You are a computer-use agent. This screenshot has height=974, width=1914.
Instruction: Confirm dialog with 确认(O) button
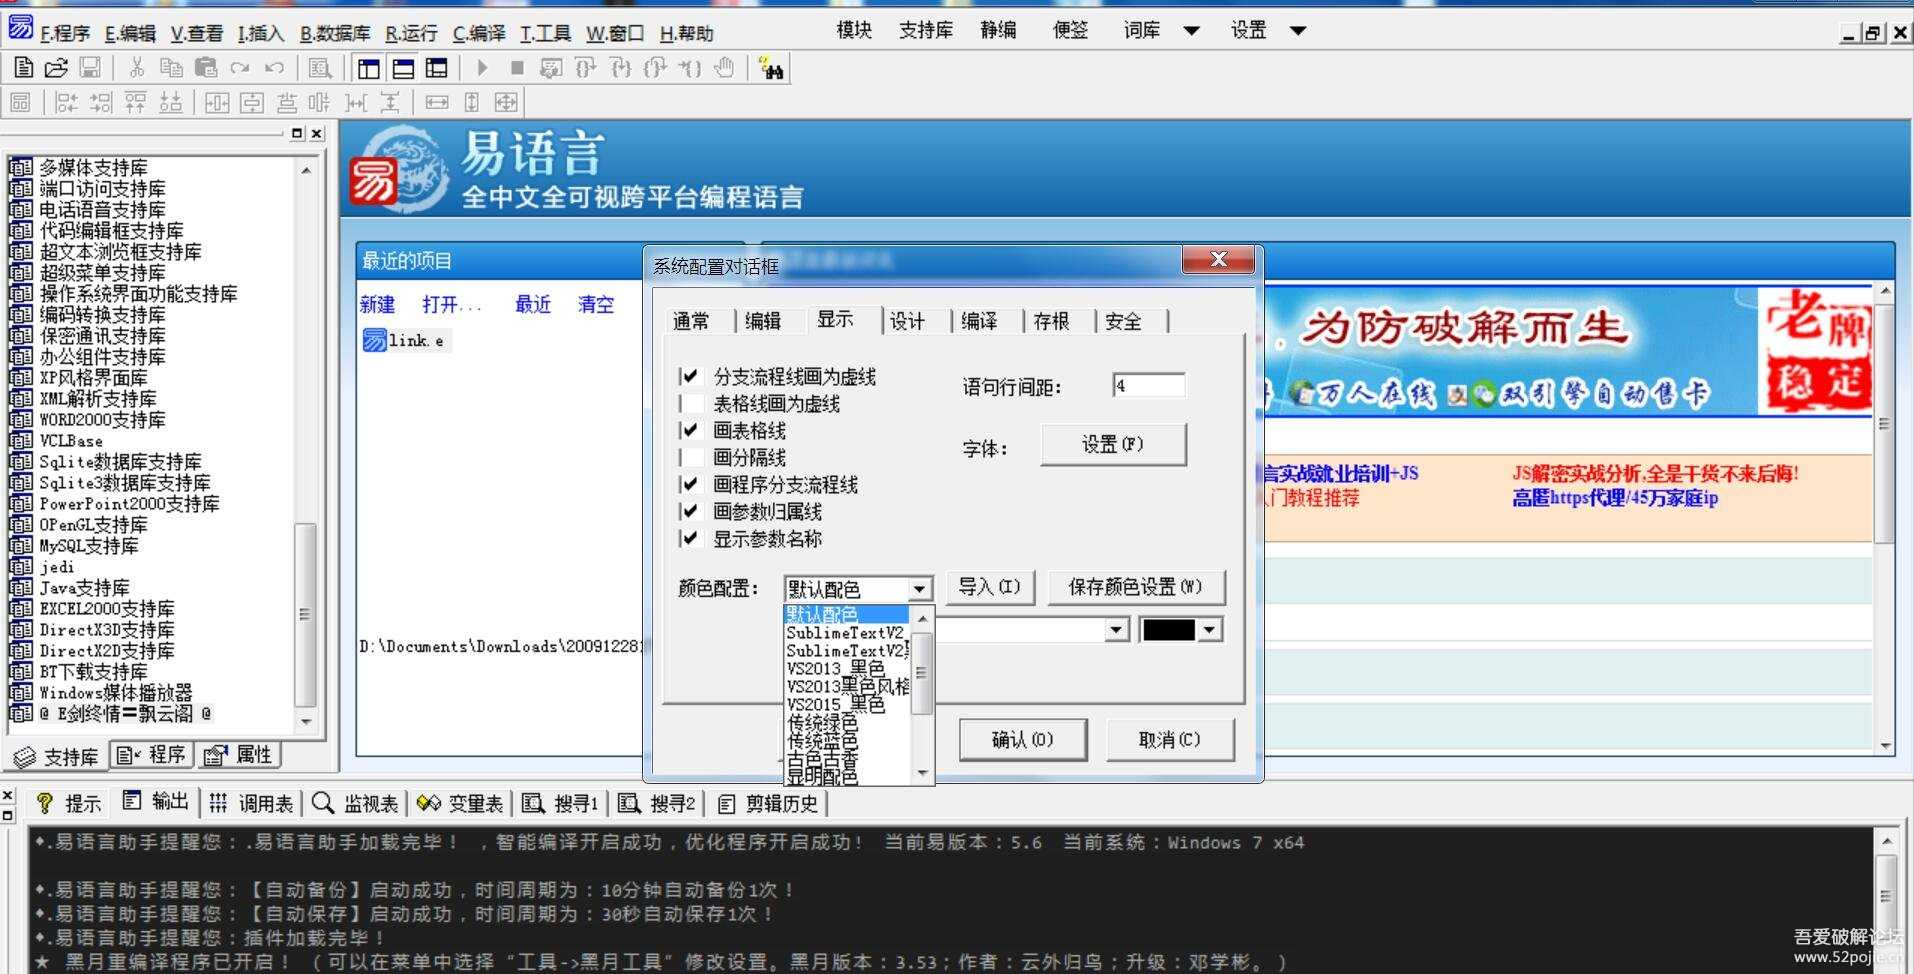click(x=1023, y=740)
